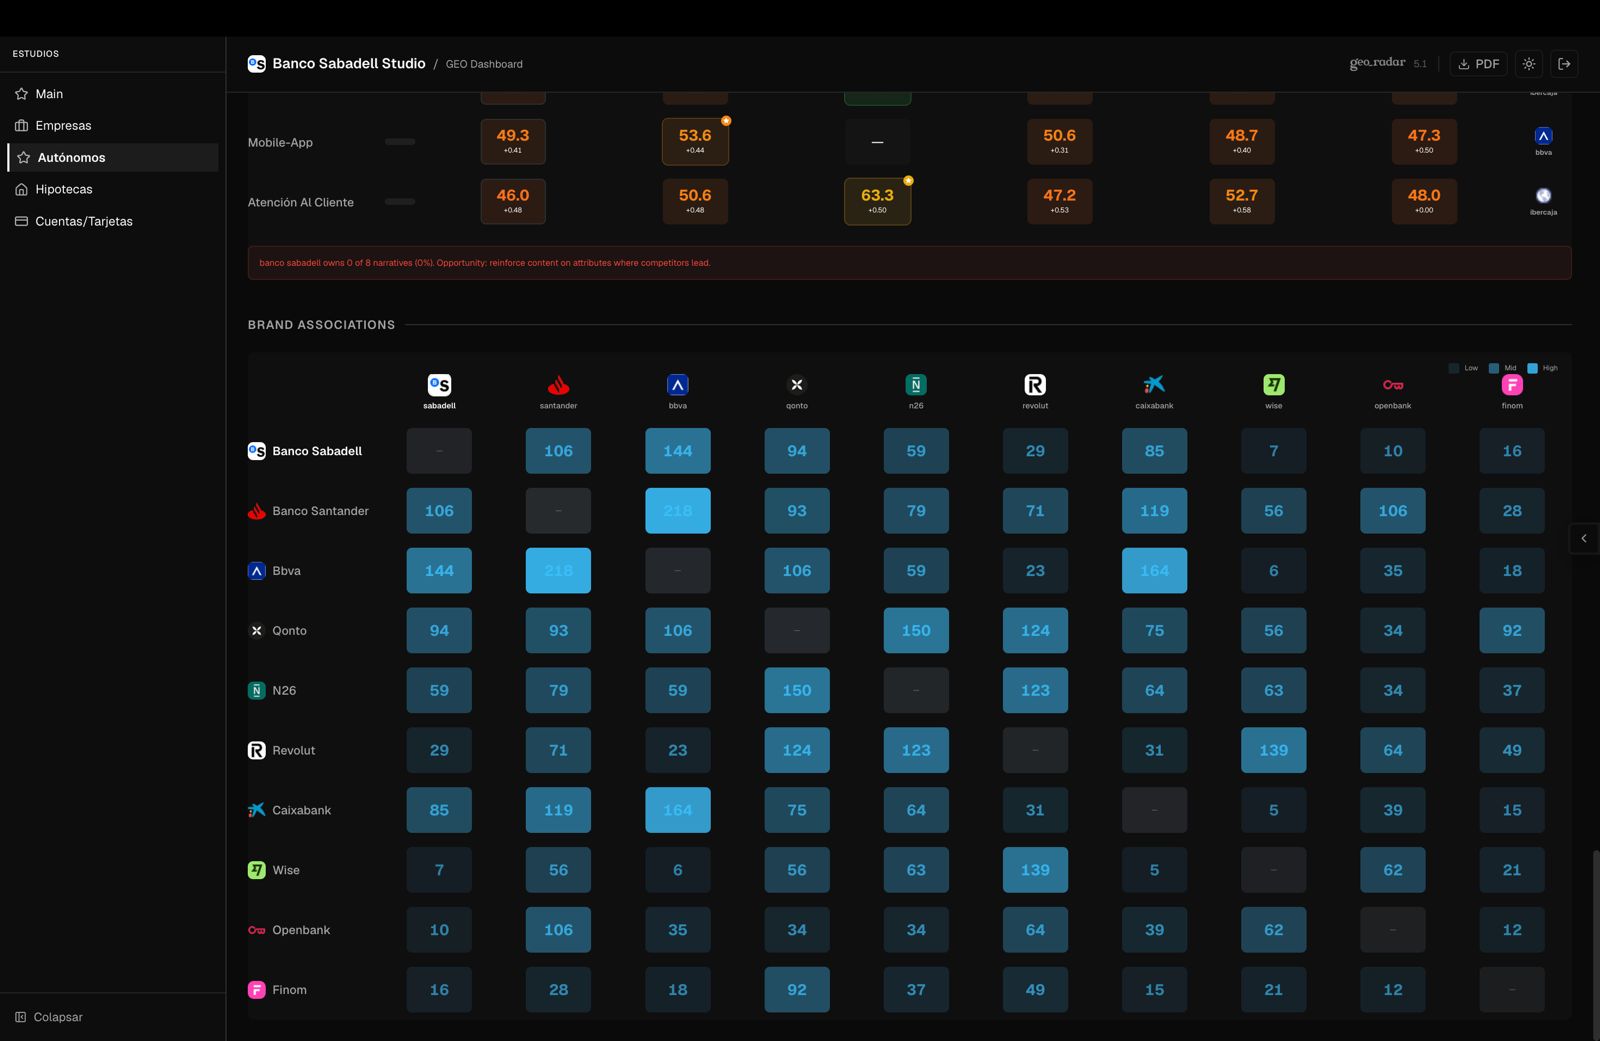Click the 218 cell in Banco Santander row
The width and height of the screenshot is (1600, 1041).
pyautogui.click(x=677, y=511)
